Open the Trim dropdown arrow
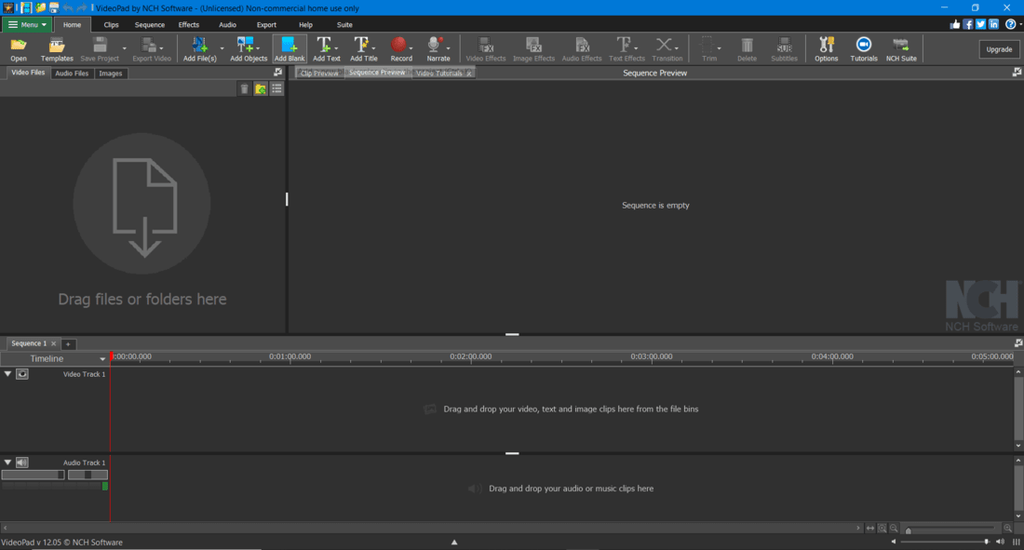 (x=719, y=48)
